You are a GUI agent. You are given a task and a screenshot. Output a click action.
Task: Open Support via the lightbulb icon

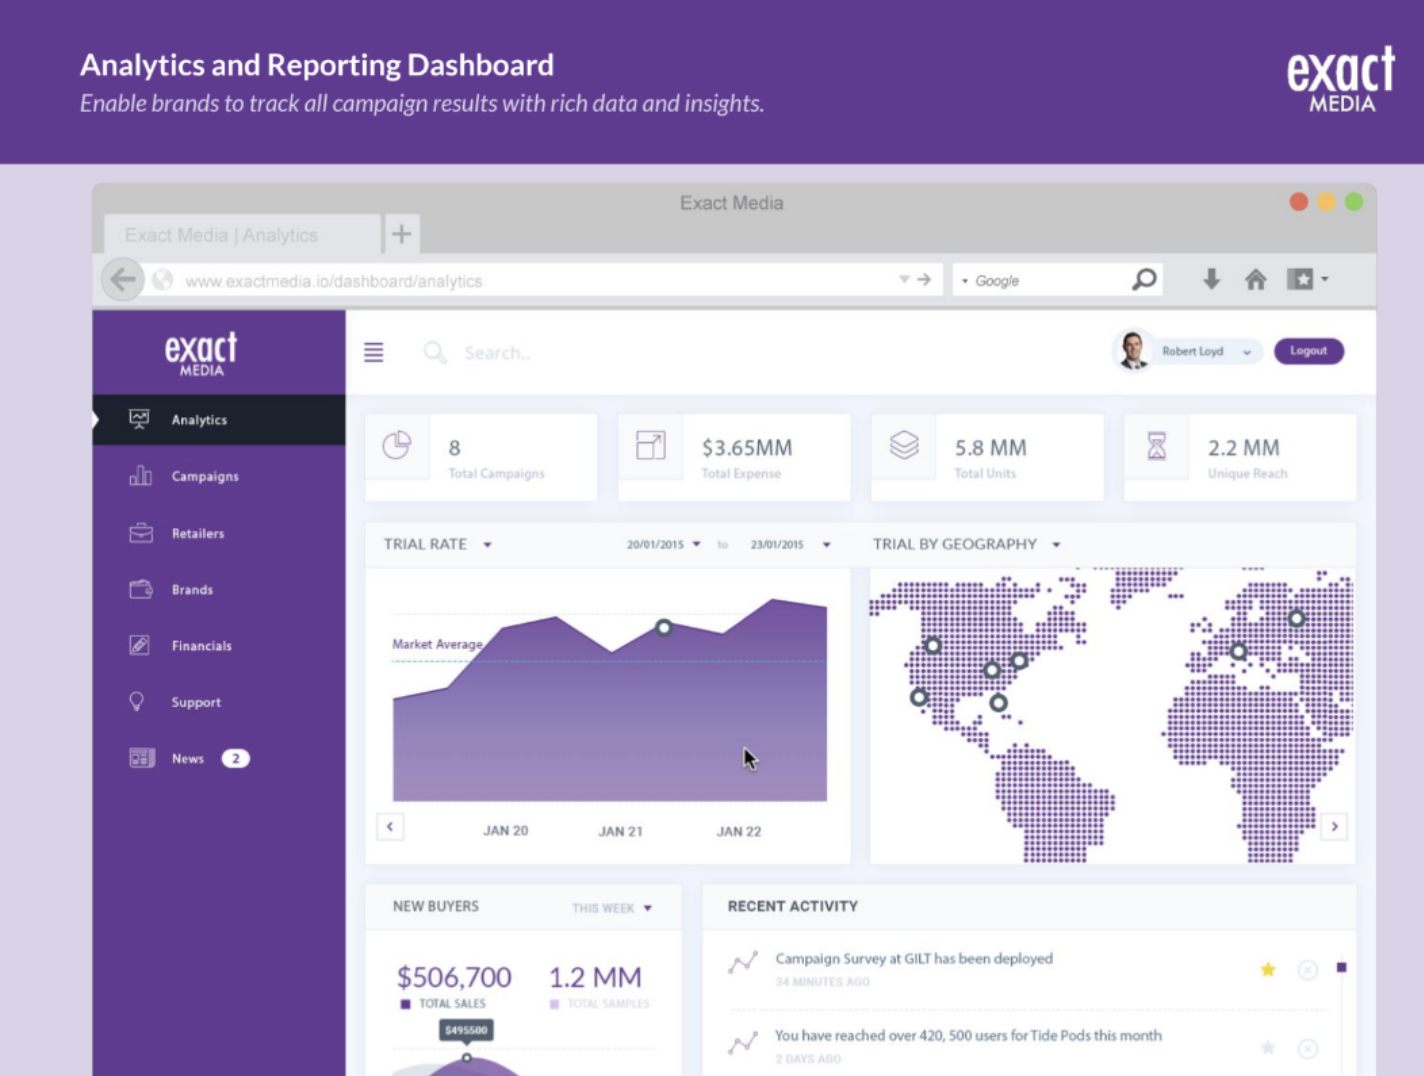(139, 701)
